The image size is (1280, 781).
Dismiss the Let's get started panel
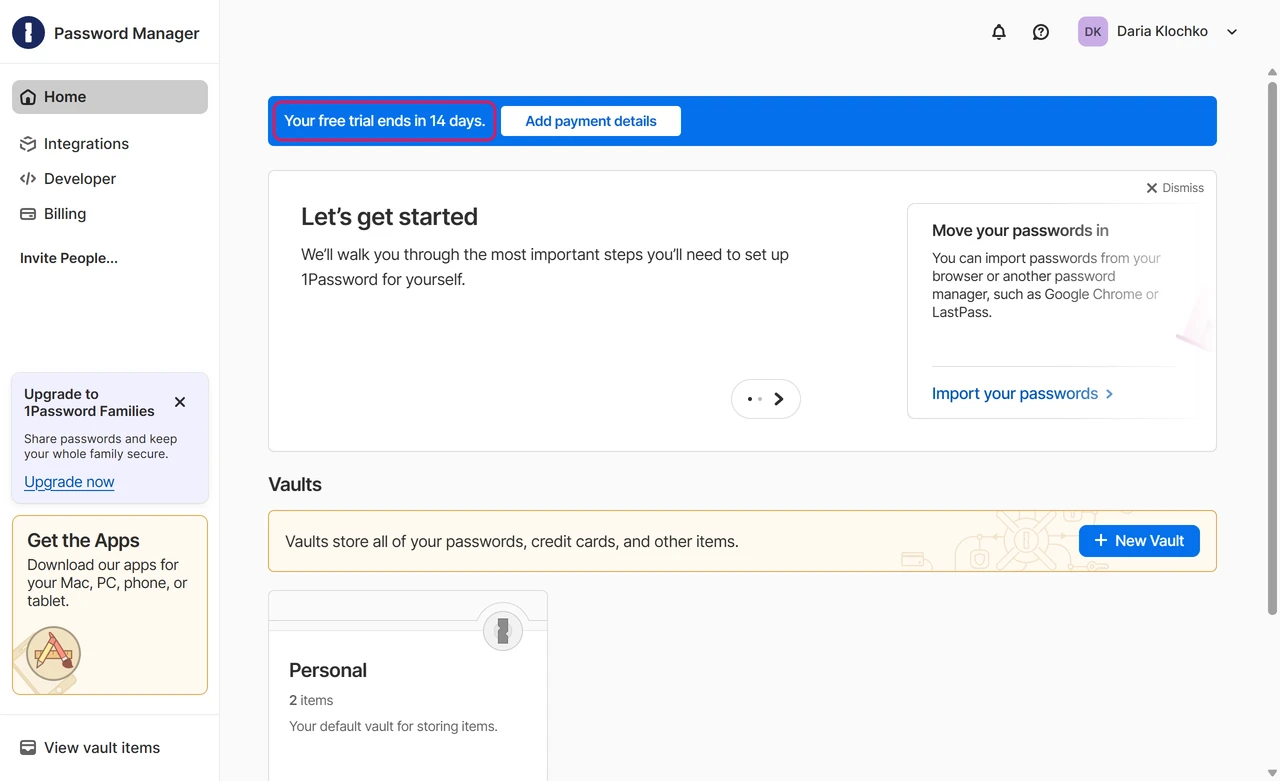click(1175, 188)
